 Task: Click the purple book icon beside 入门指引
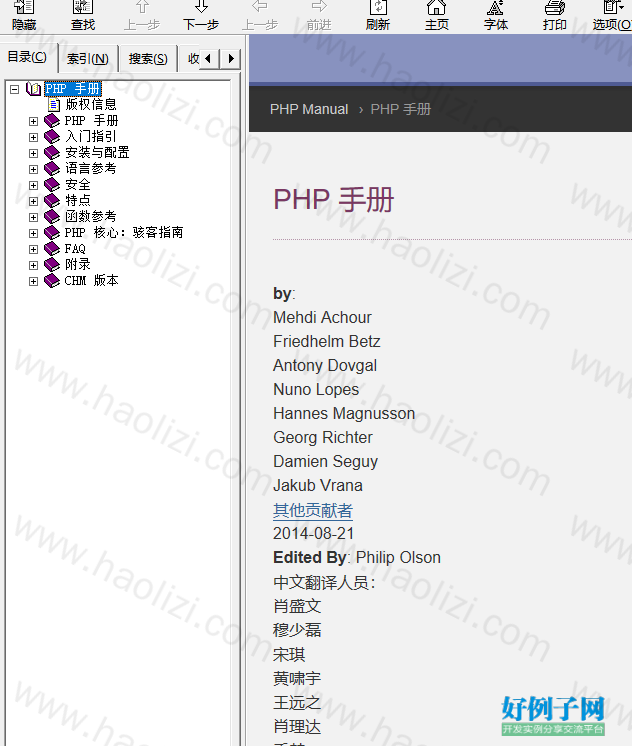[51, 137]
